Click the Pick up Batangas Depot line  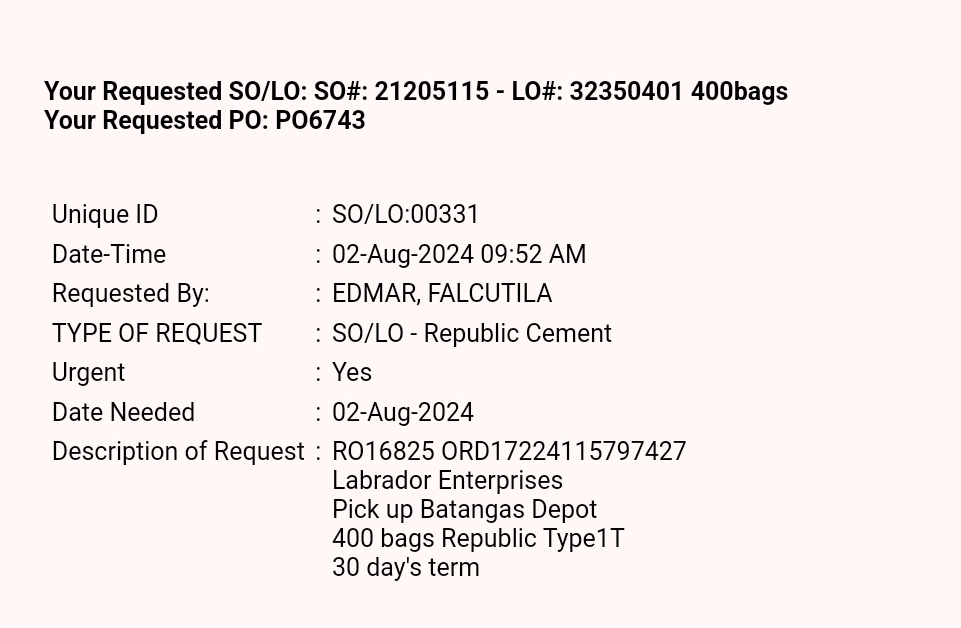(x=464, y=510)
